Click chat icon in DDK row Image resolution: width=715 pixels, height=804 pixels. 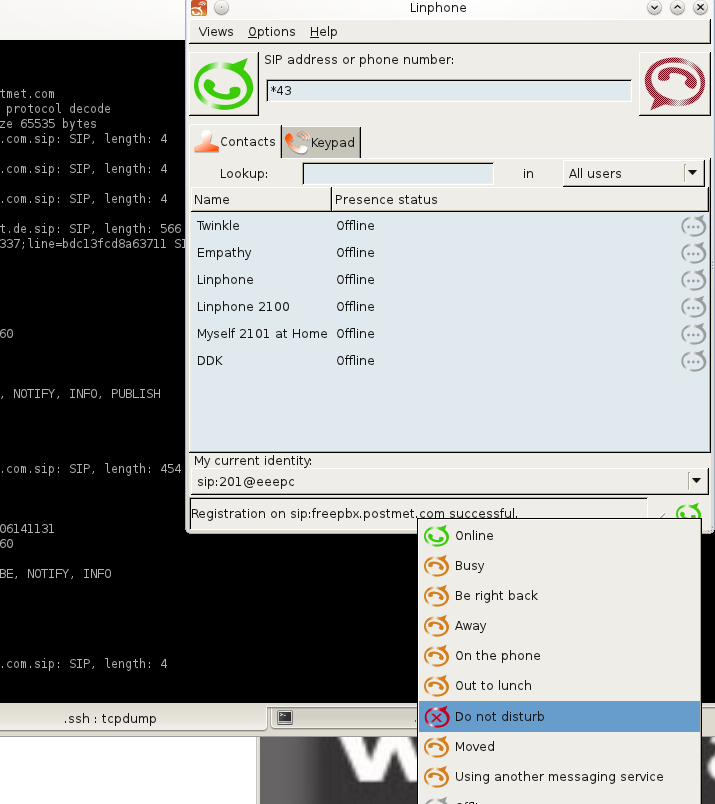coord(693,361)
